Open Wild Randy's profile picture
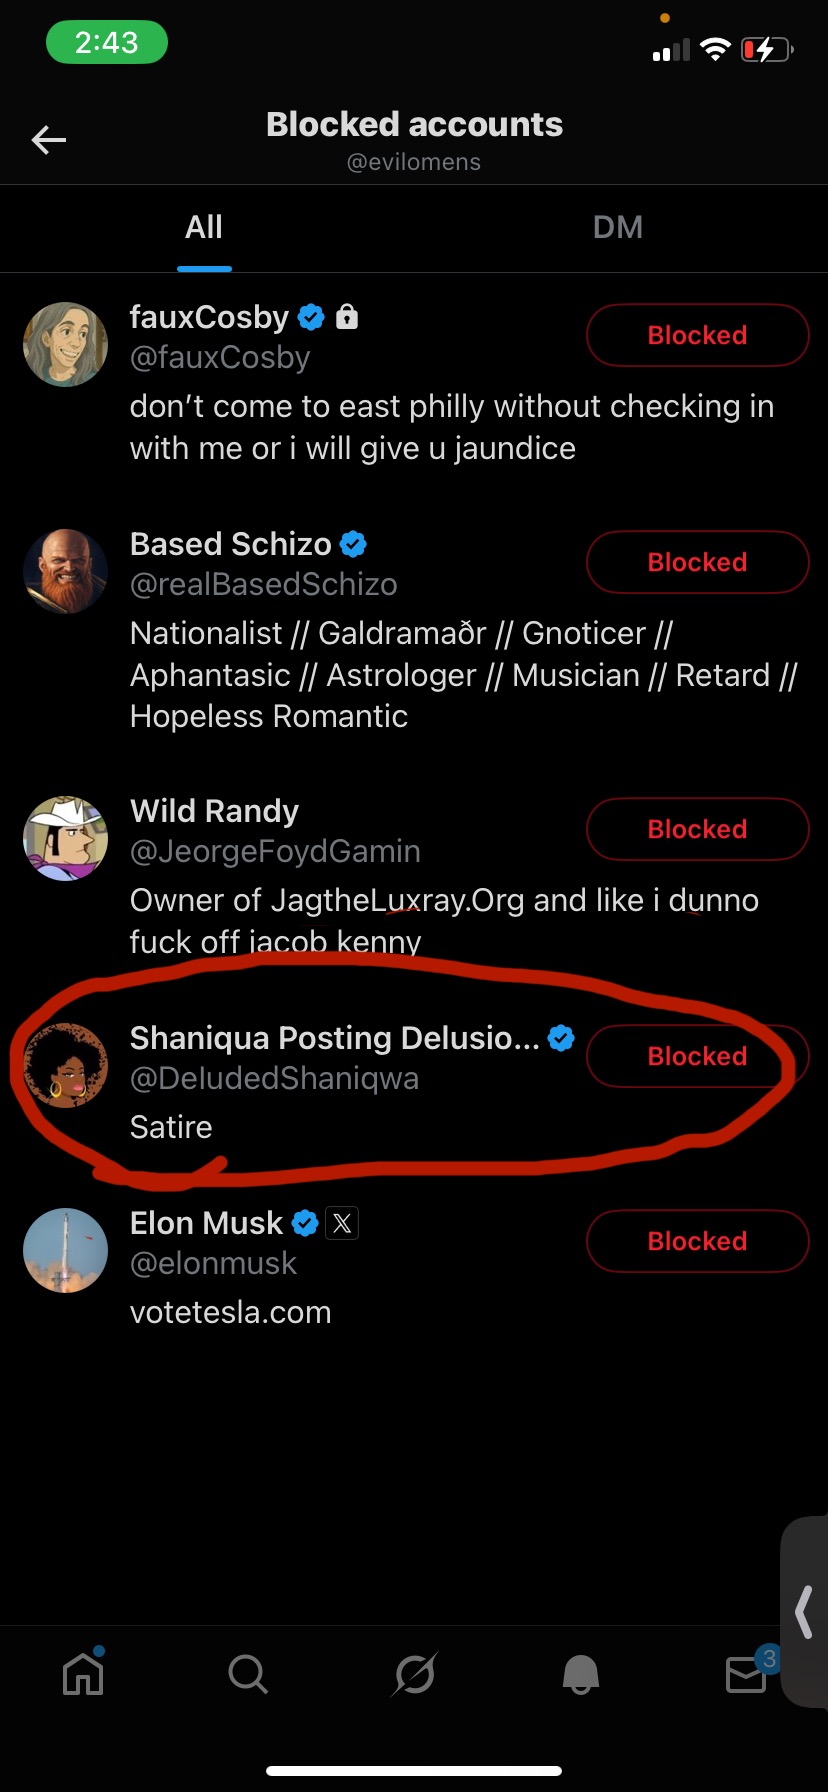The image size is (828, 1792). click(x=66, y=838)
